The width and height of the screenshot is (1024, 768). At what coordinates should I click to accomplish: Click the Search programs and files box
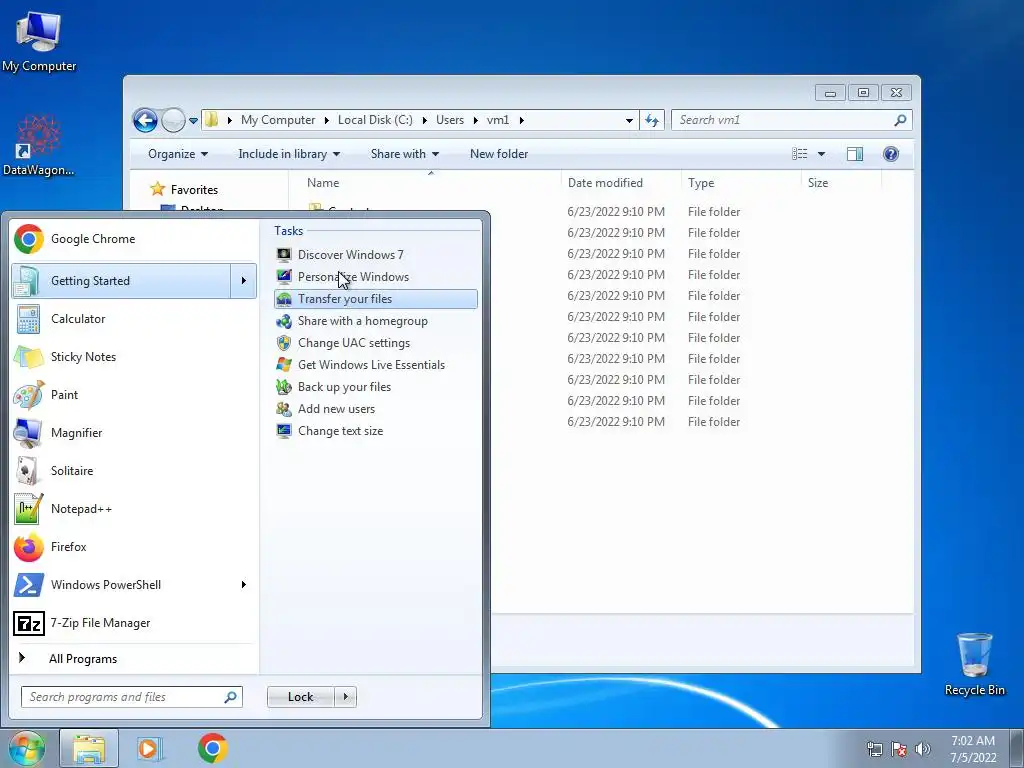click(131, 697)
